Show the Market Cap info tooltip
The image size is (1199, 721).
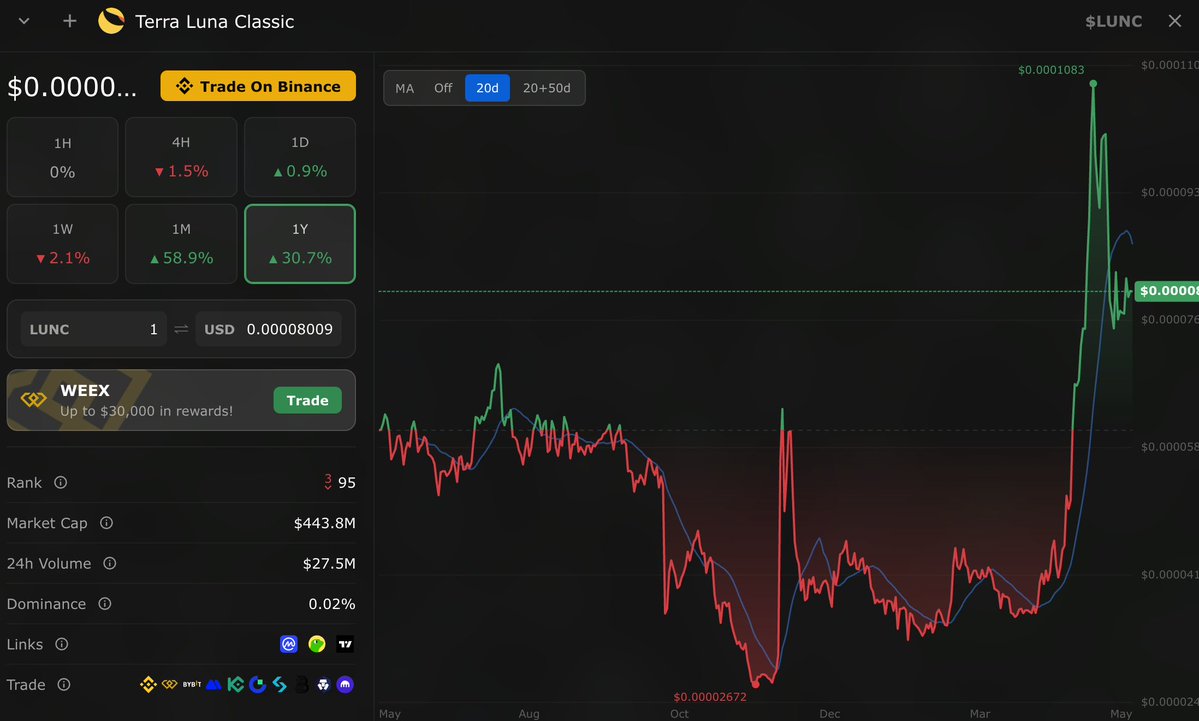[x=106, y=523]
